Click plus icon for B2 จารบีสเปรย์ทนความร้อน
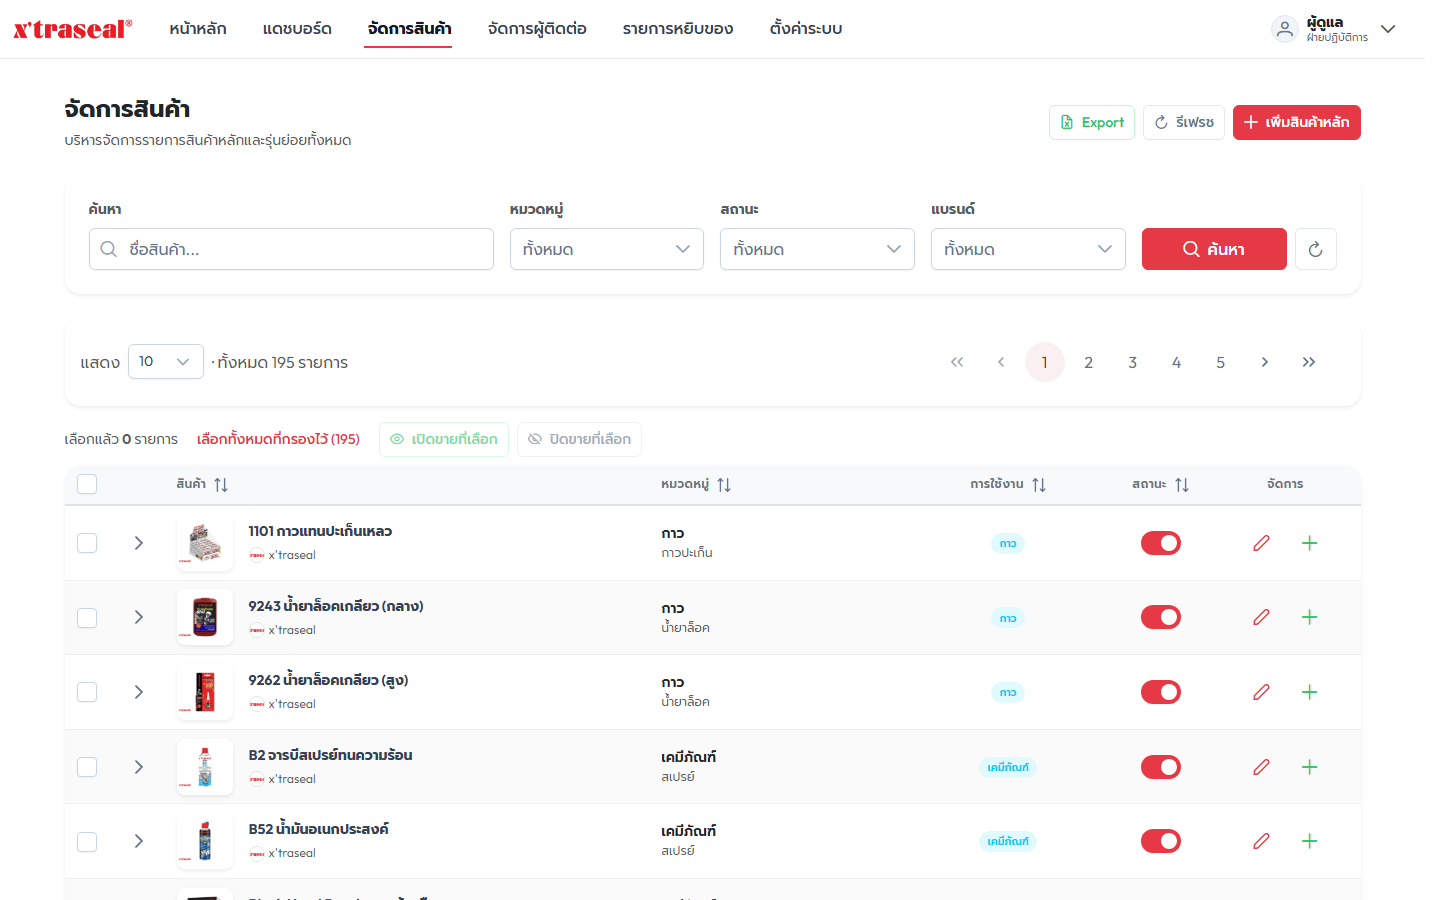This screenshot has height=900, width=1440. pos(1309,767)
